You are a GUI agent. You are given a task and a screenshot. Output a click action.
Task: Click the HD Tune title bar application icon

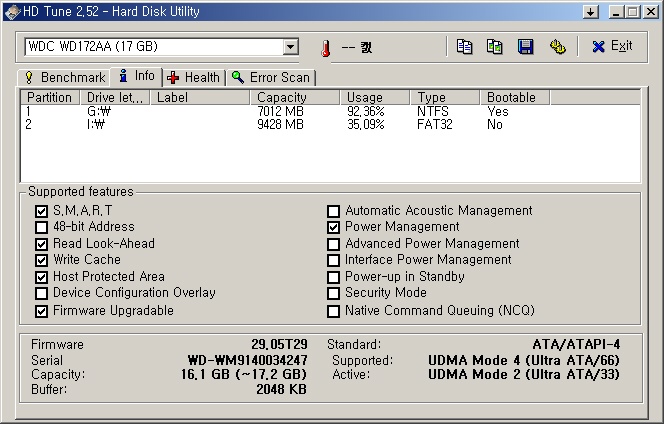[12, 11]
